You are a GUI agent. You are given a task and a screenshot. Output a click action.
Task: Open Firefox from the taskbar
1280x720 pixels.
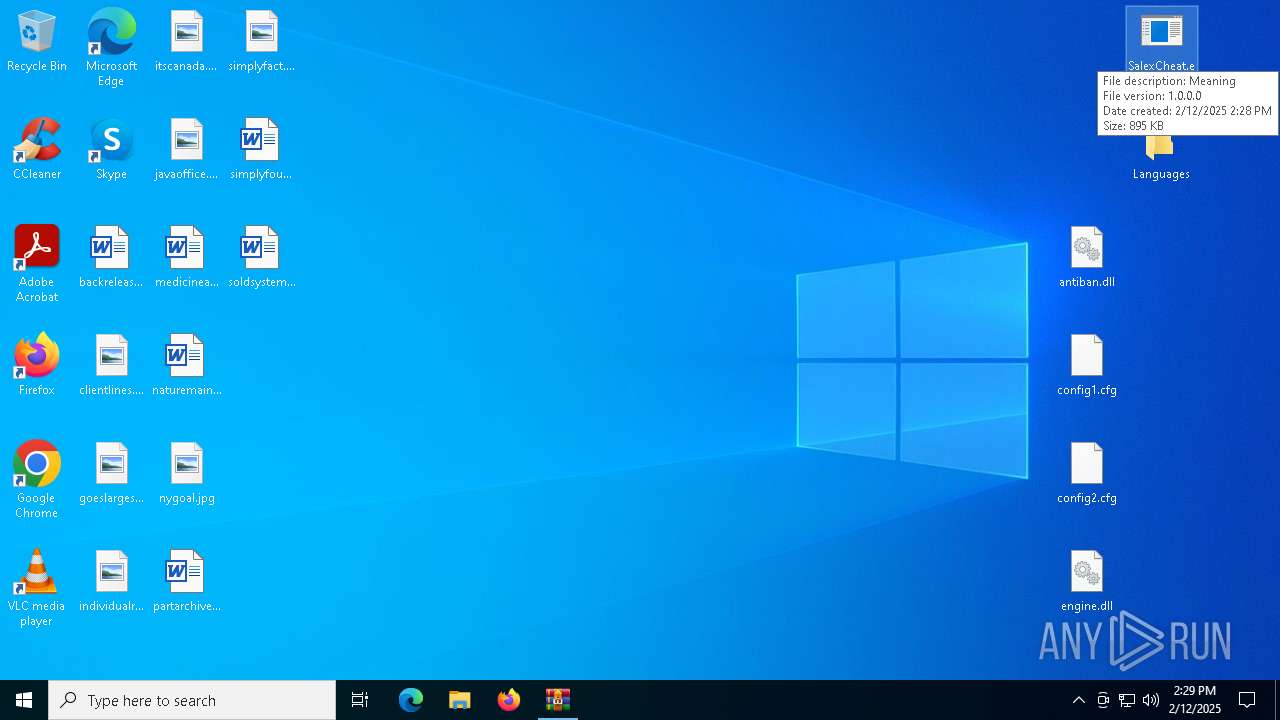pyautogui.click(x=509, y=700)
